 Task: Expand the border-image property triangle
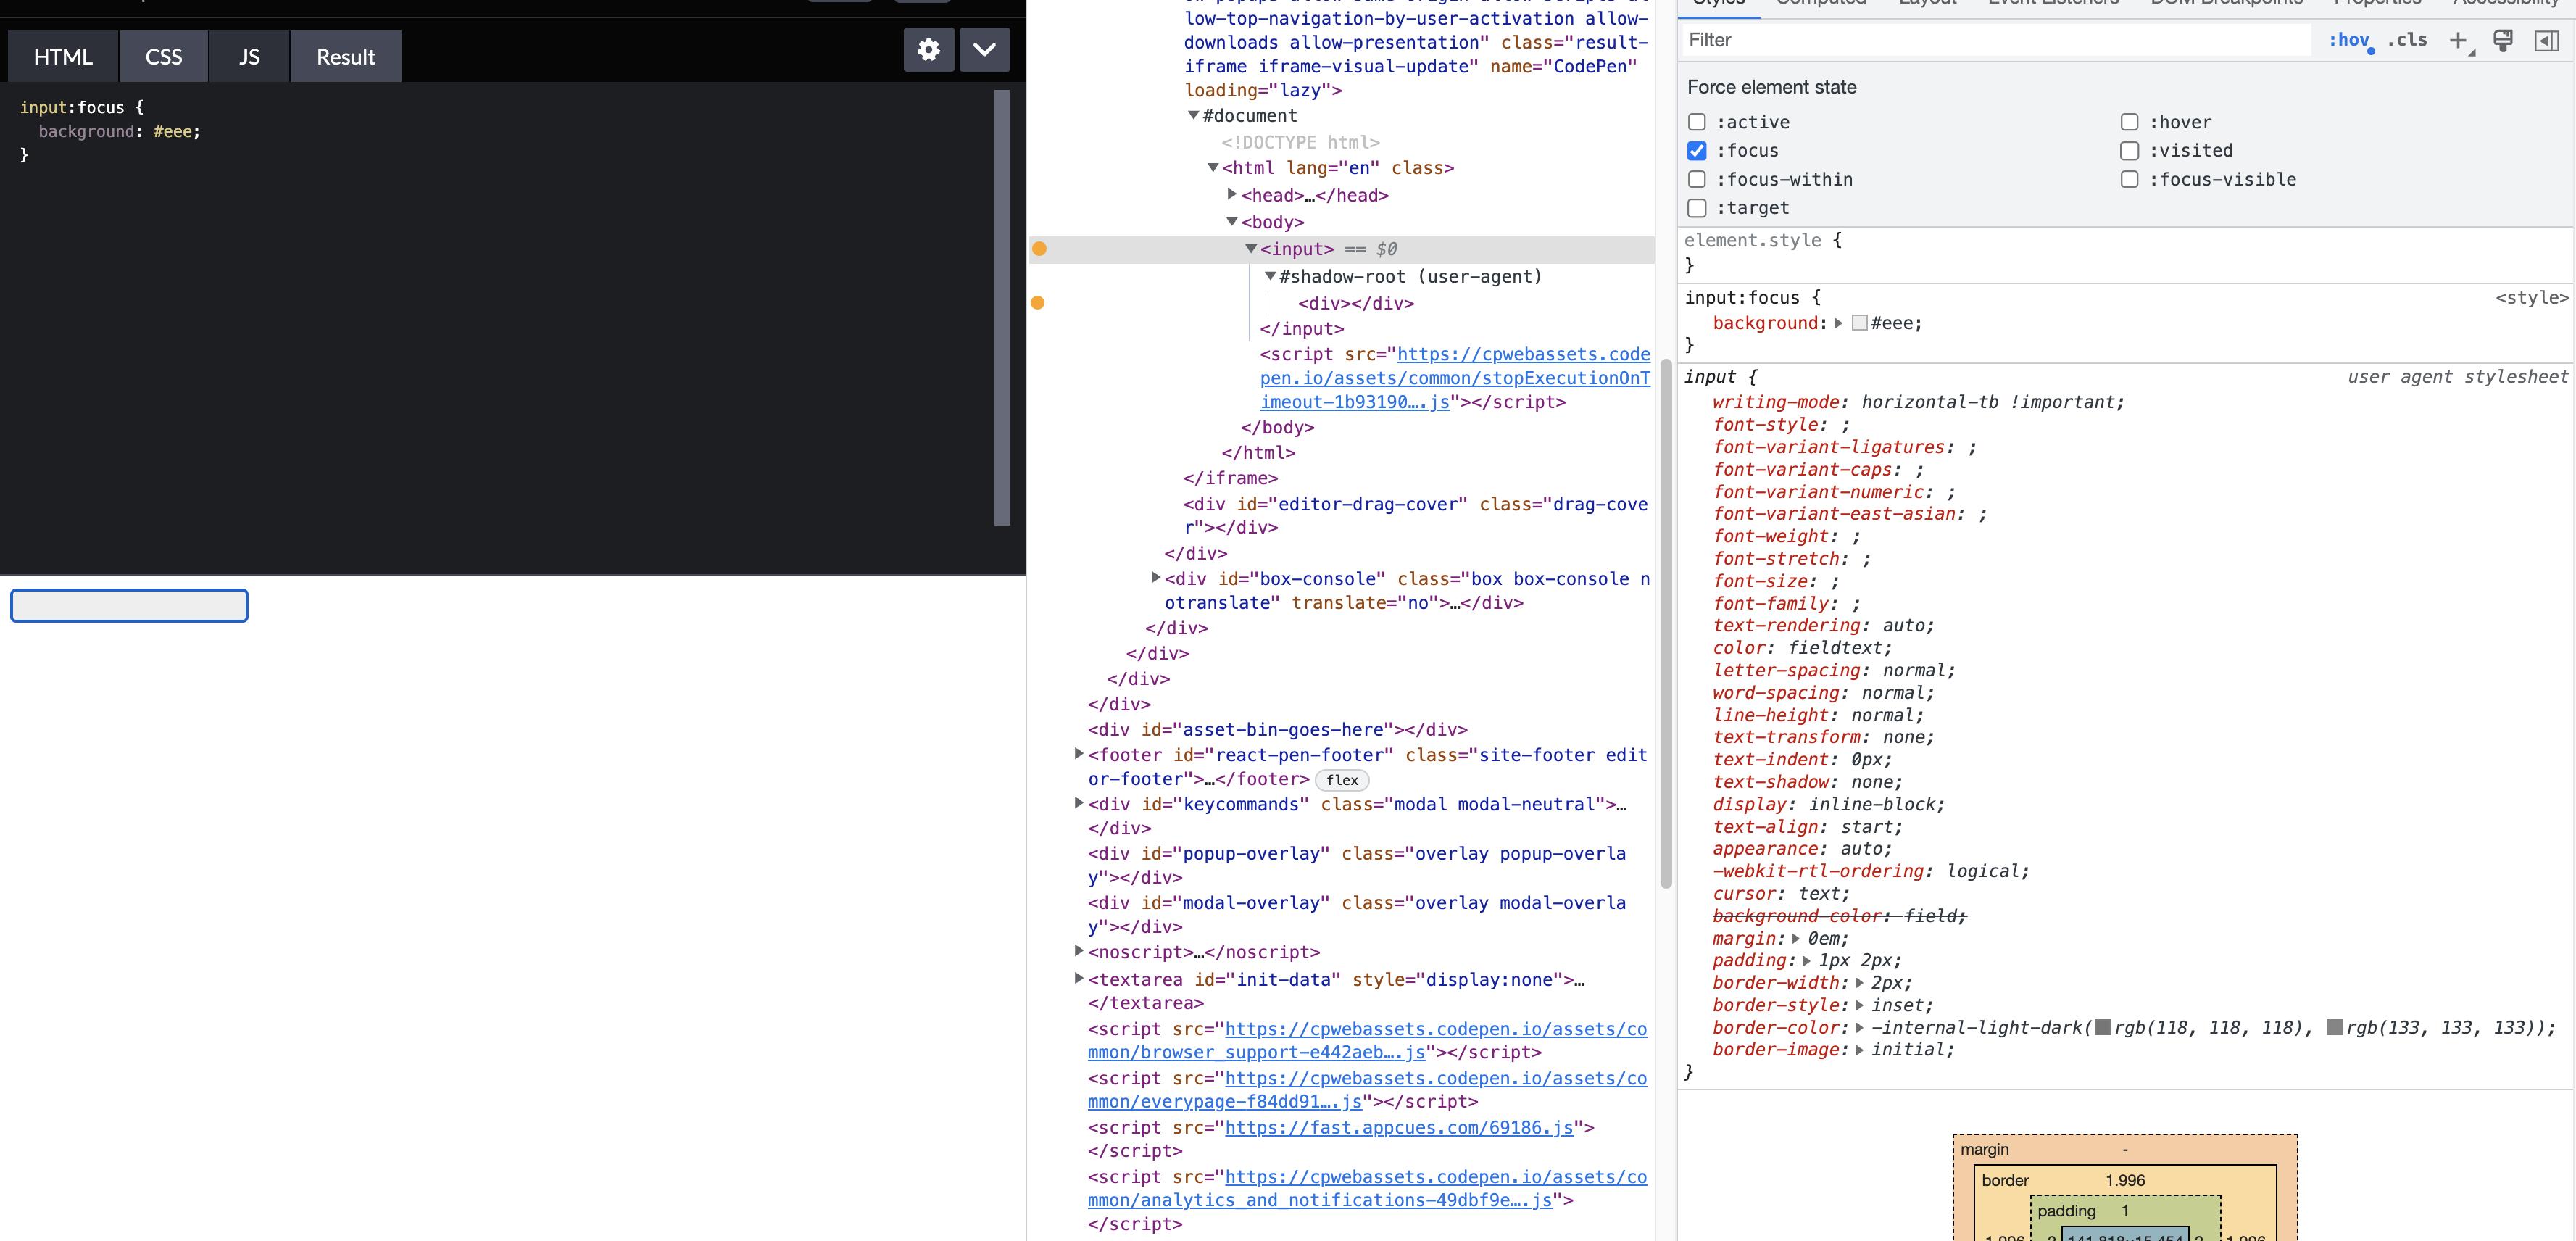[1859, 1049]
